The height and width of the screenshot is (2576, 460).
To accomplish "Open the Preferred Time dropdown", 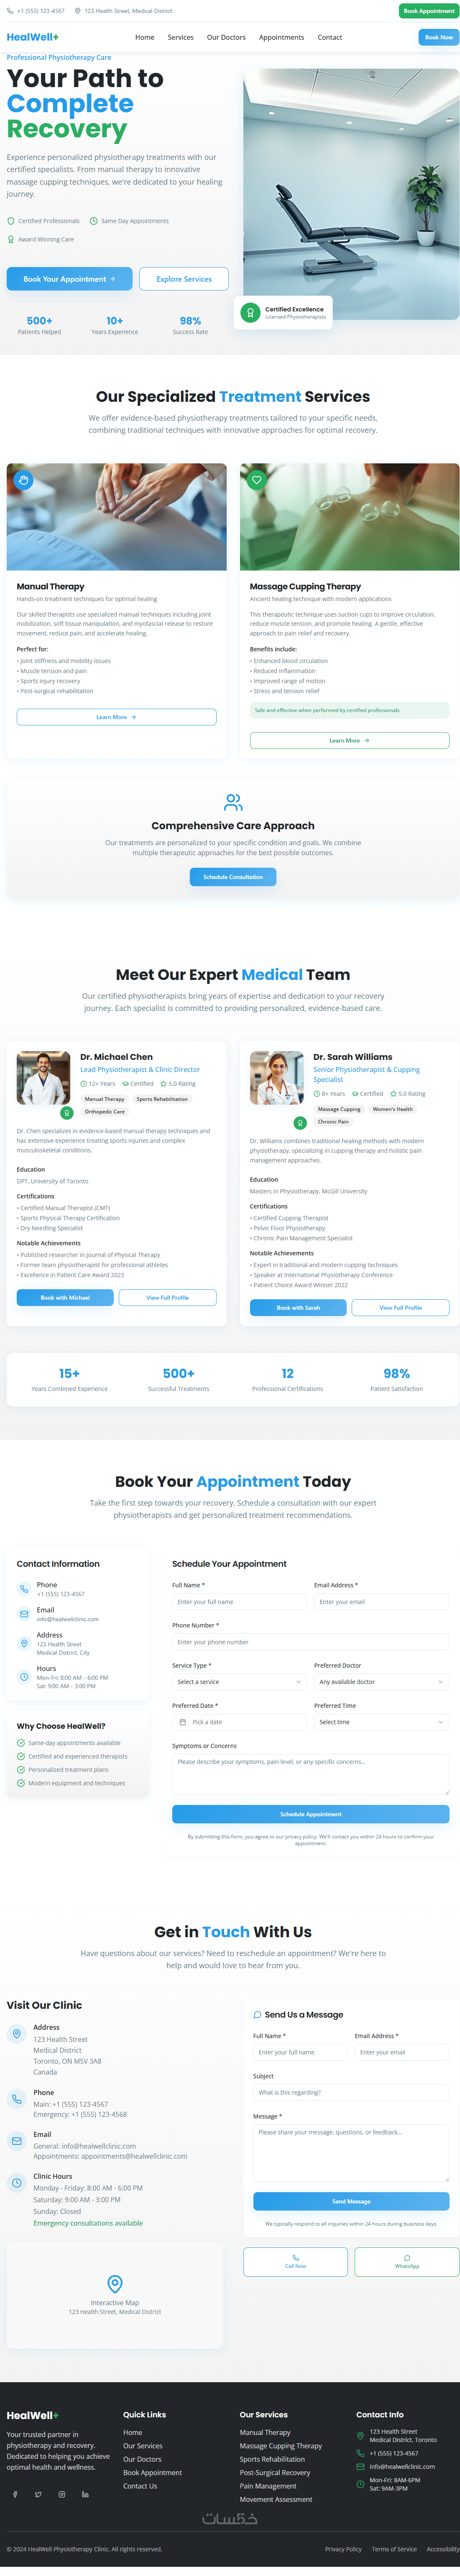I will [x=381, y=1722].
